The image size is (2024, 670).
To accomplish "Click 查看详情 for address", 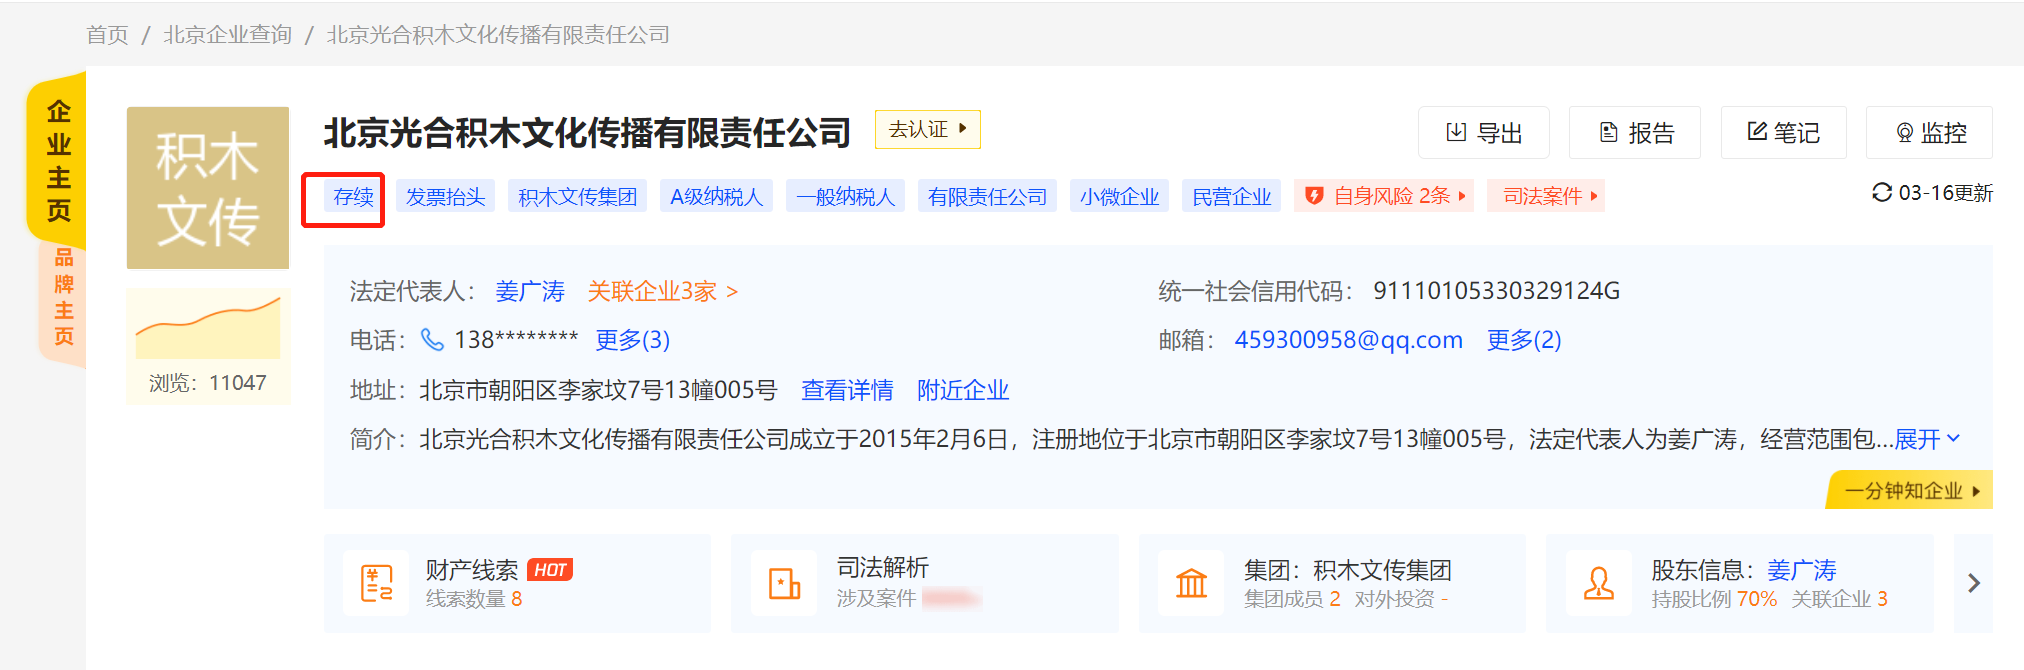I will point(847,390).
